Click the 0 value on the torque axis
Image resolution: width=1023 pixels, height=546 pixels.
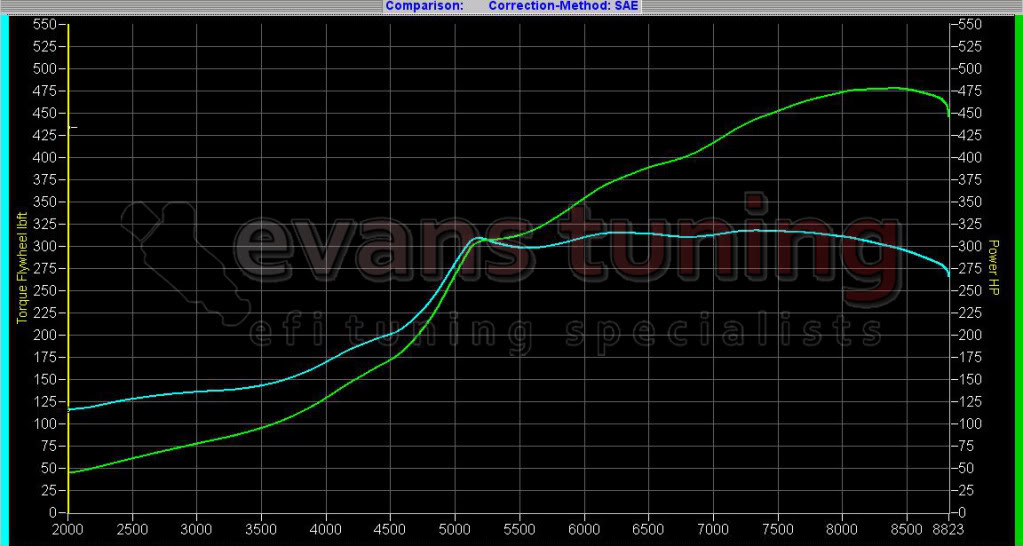click(x=55, y=512)
